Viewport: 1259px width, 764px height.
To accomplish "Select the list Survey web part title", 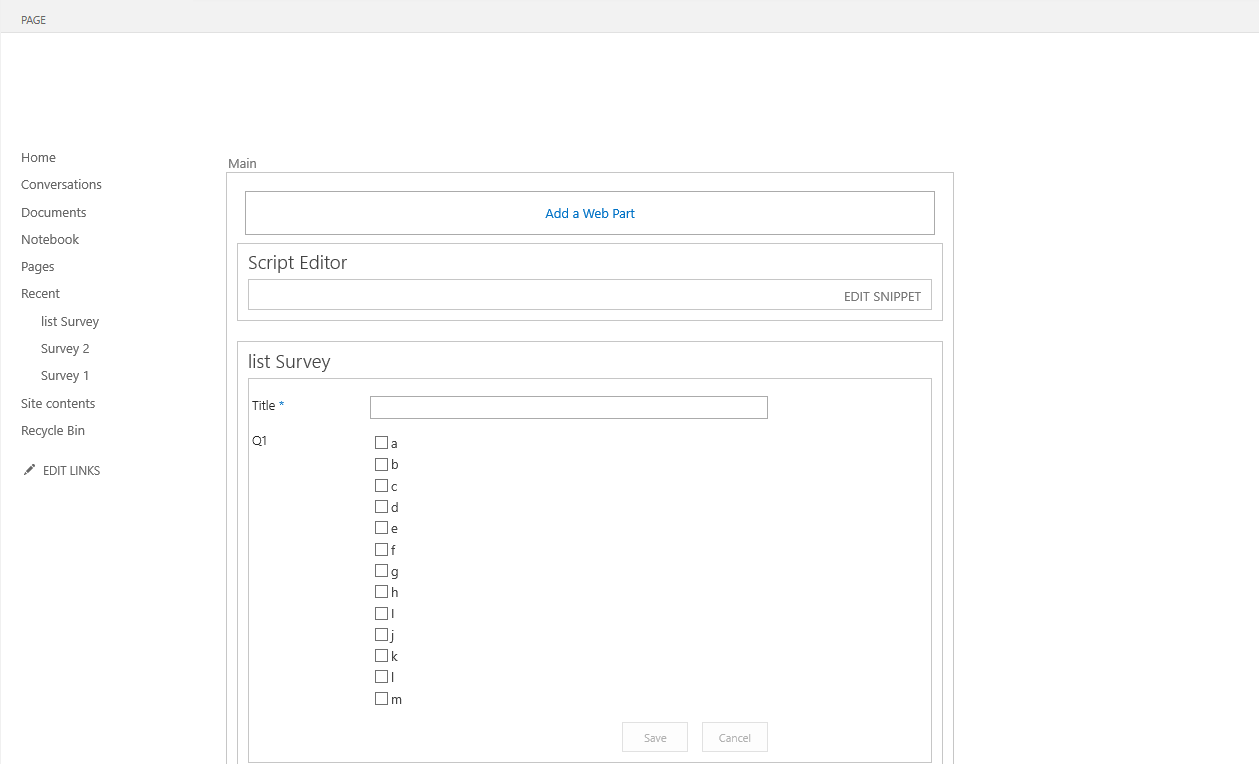I will point(289,362).
